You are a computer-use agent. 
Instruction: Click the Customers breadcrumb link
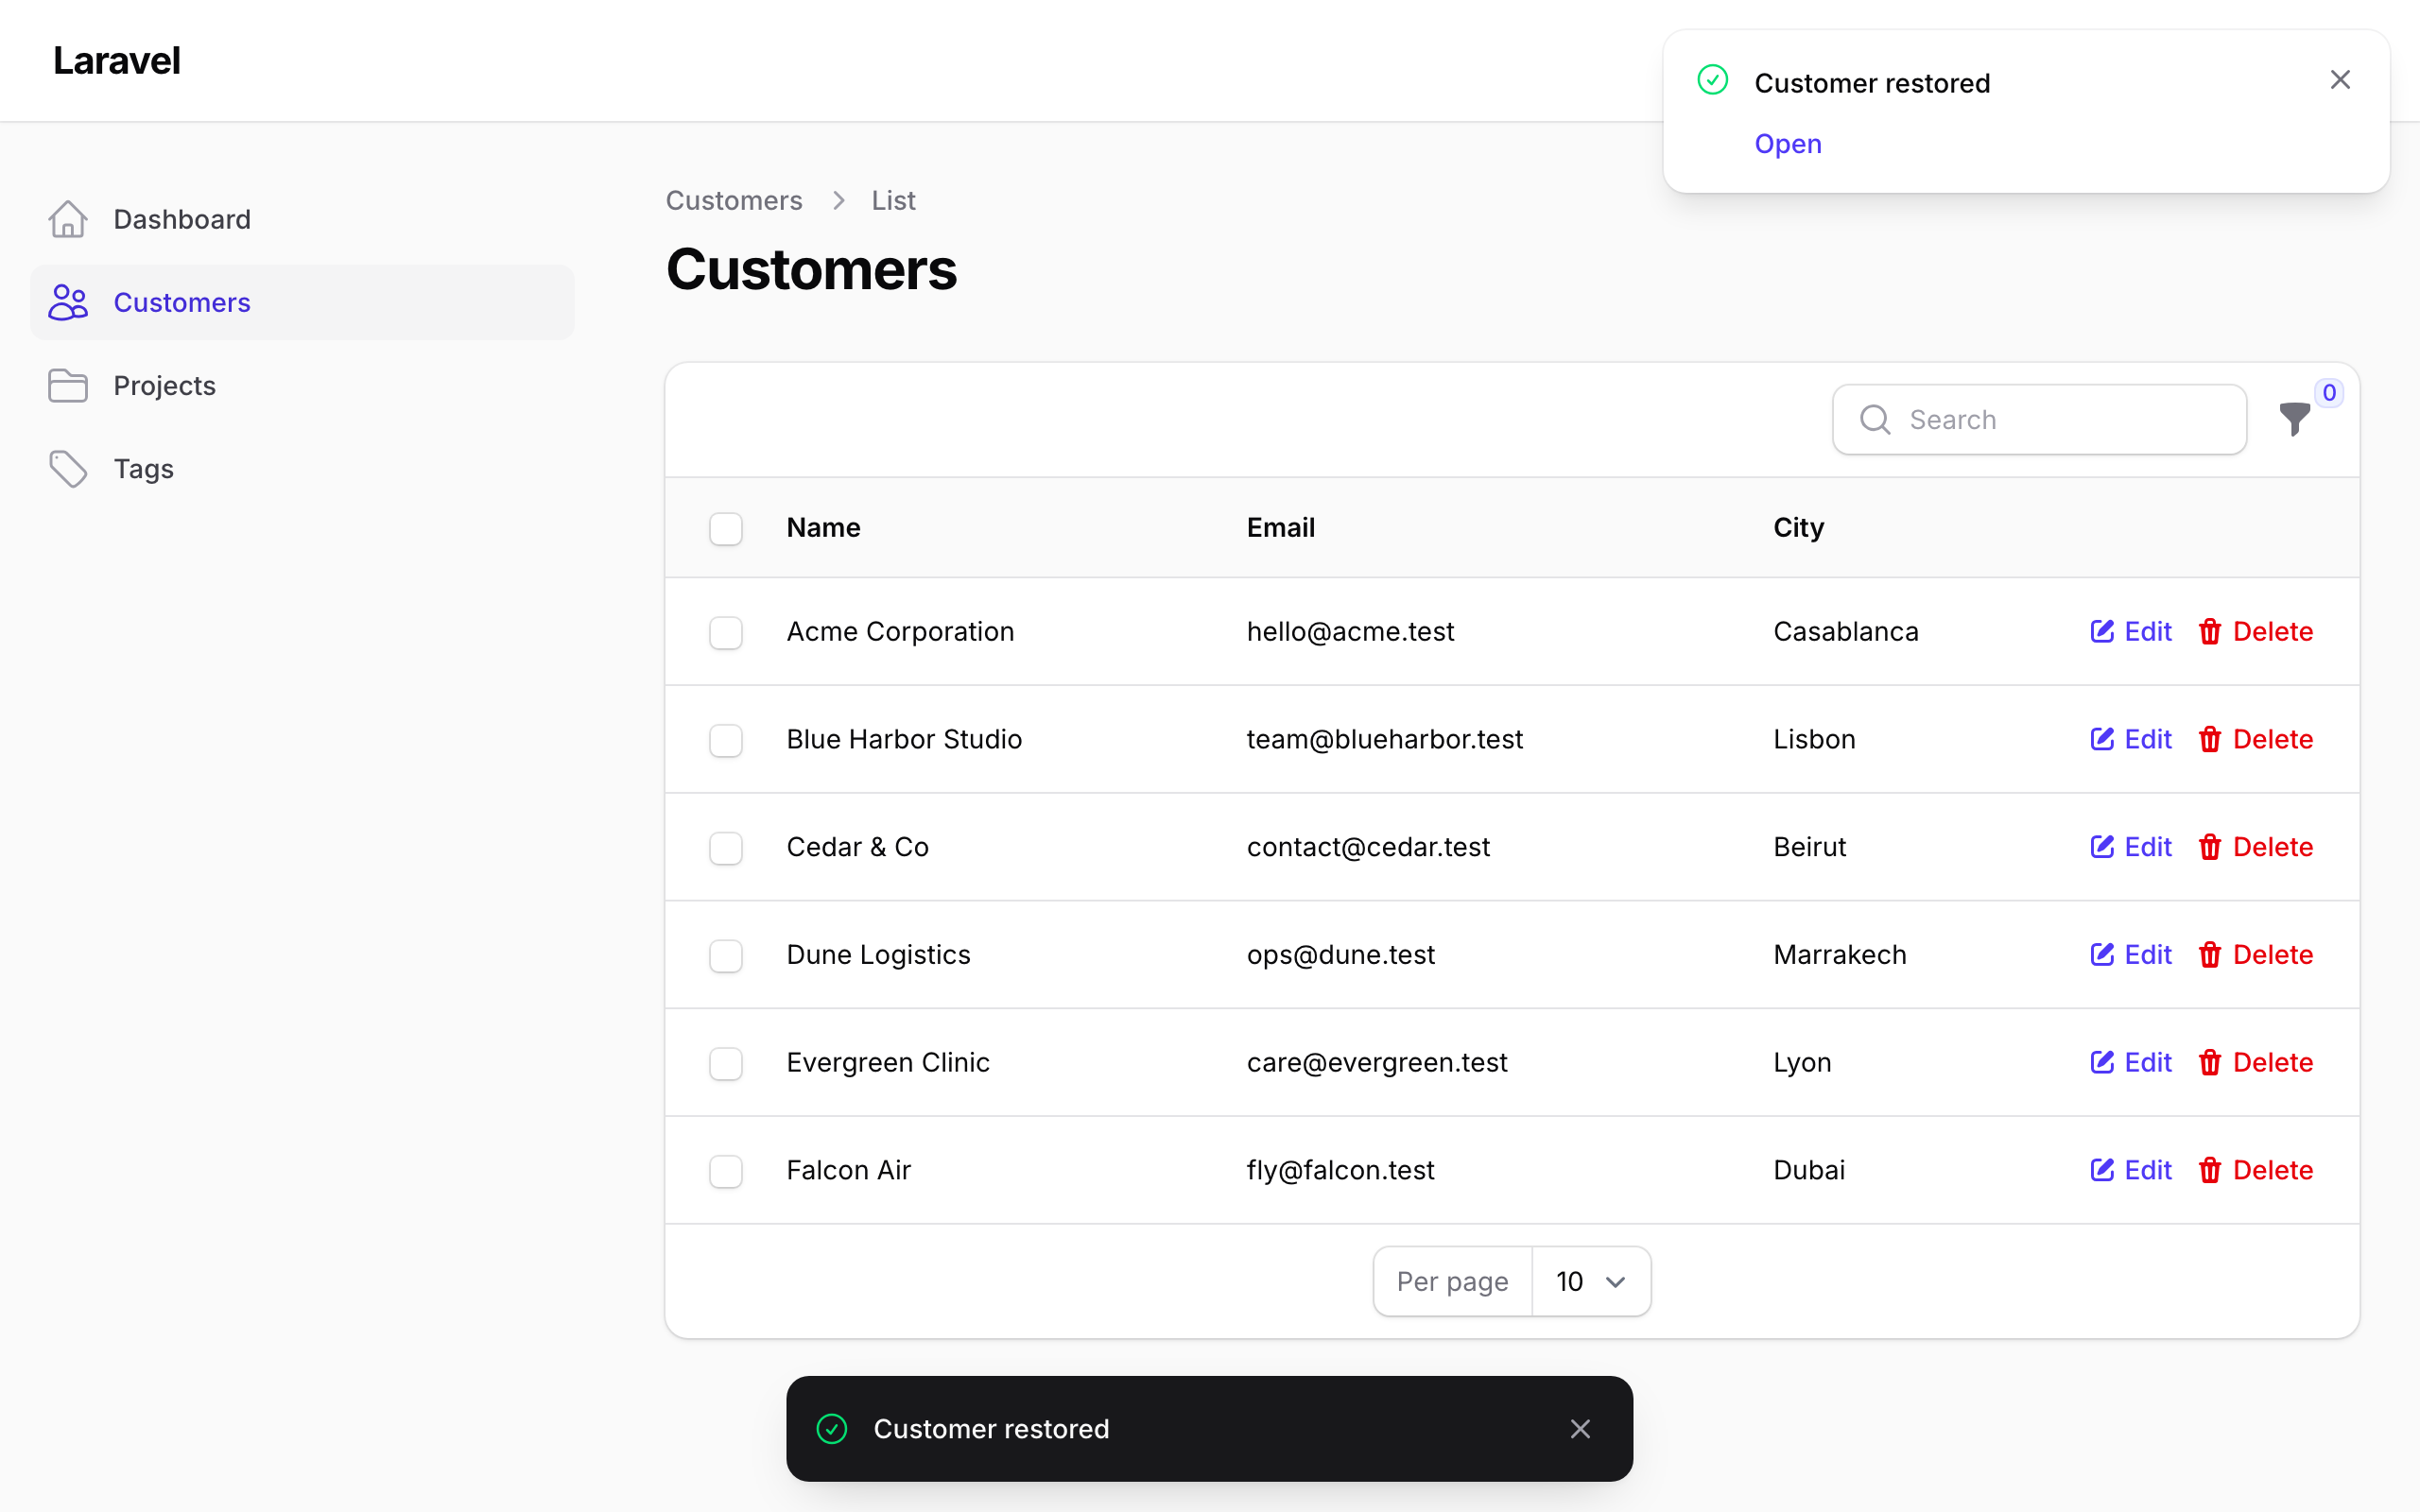[x=734, y=200]
